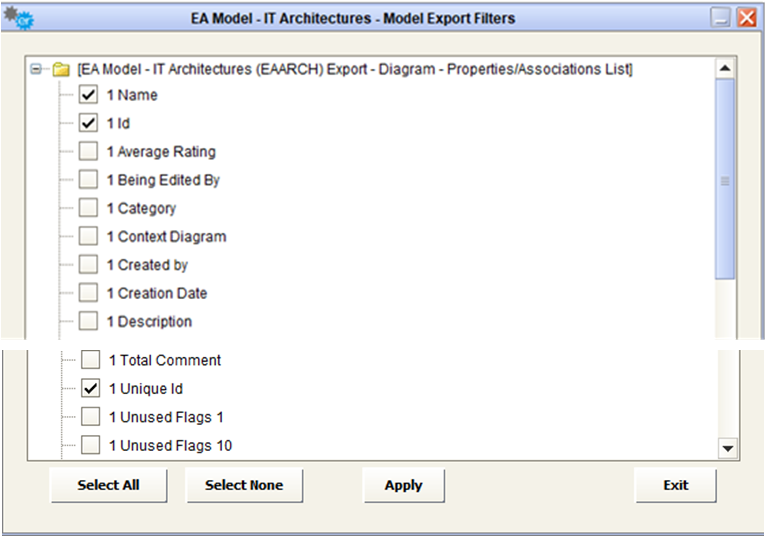The image size is (765, 538).
Task: Enable the 1 Average Rating checkbox
Action: coord(88,152)
